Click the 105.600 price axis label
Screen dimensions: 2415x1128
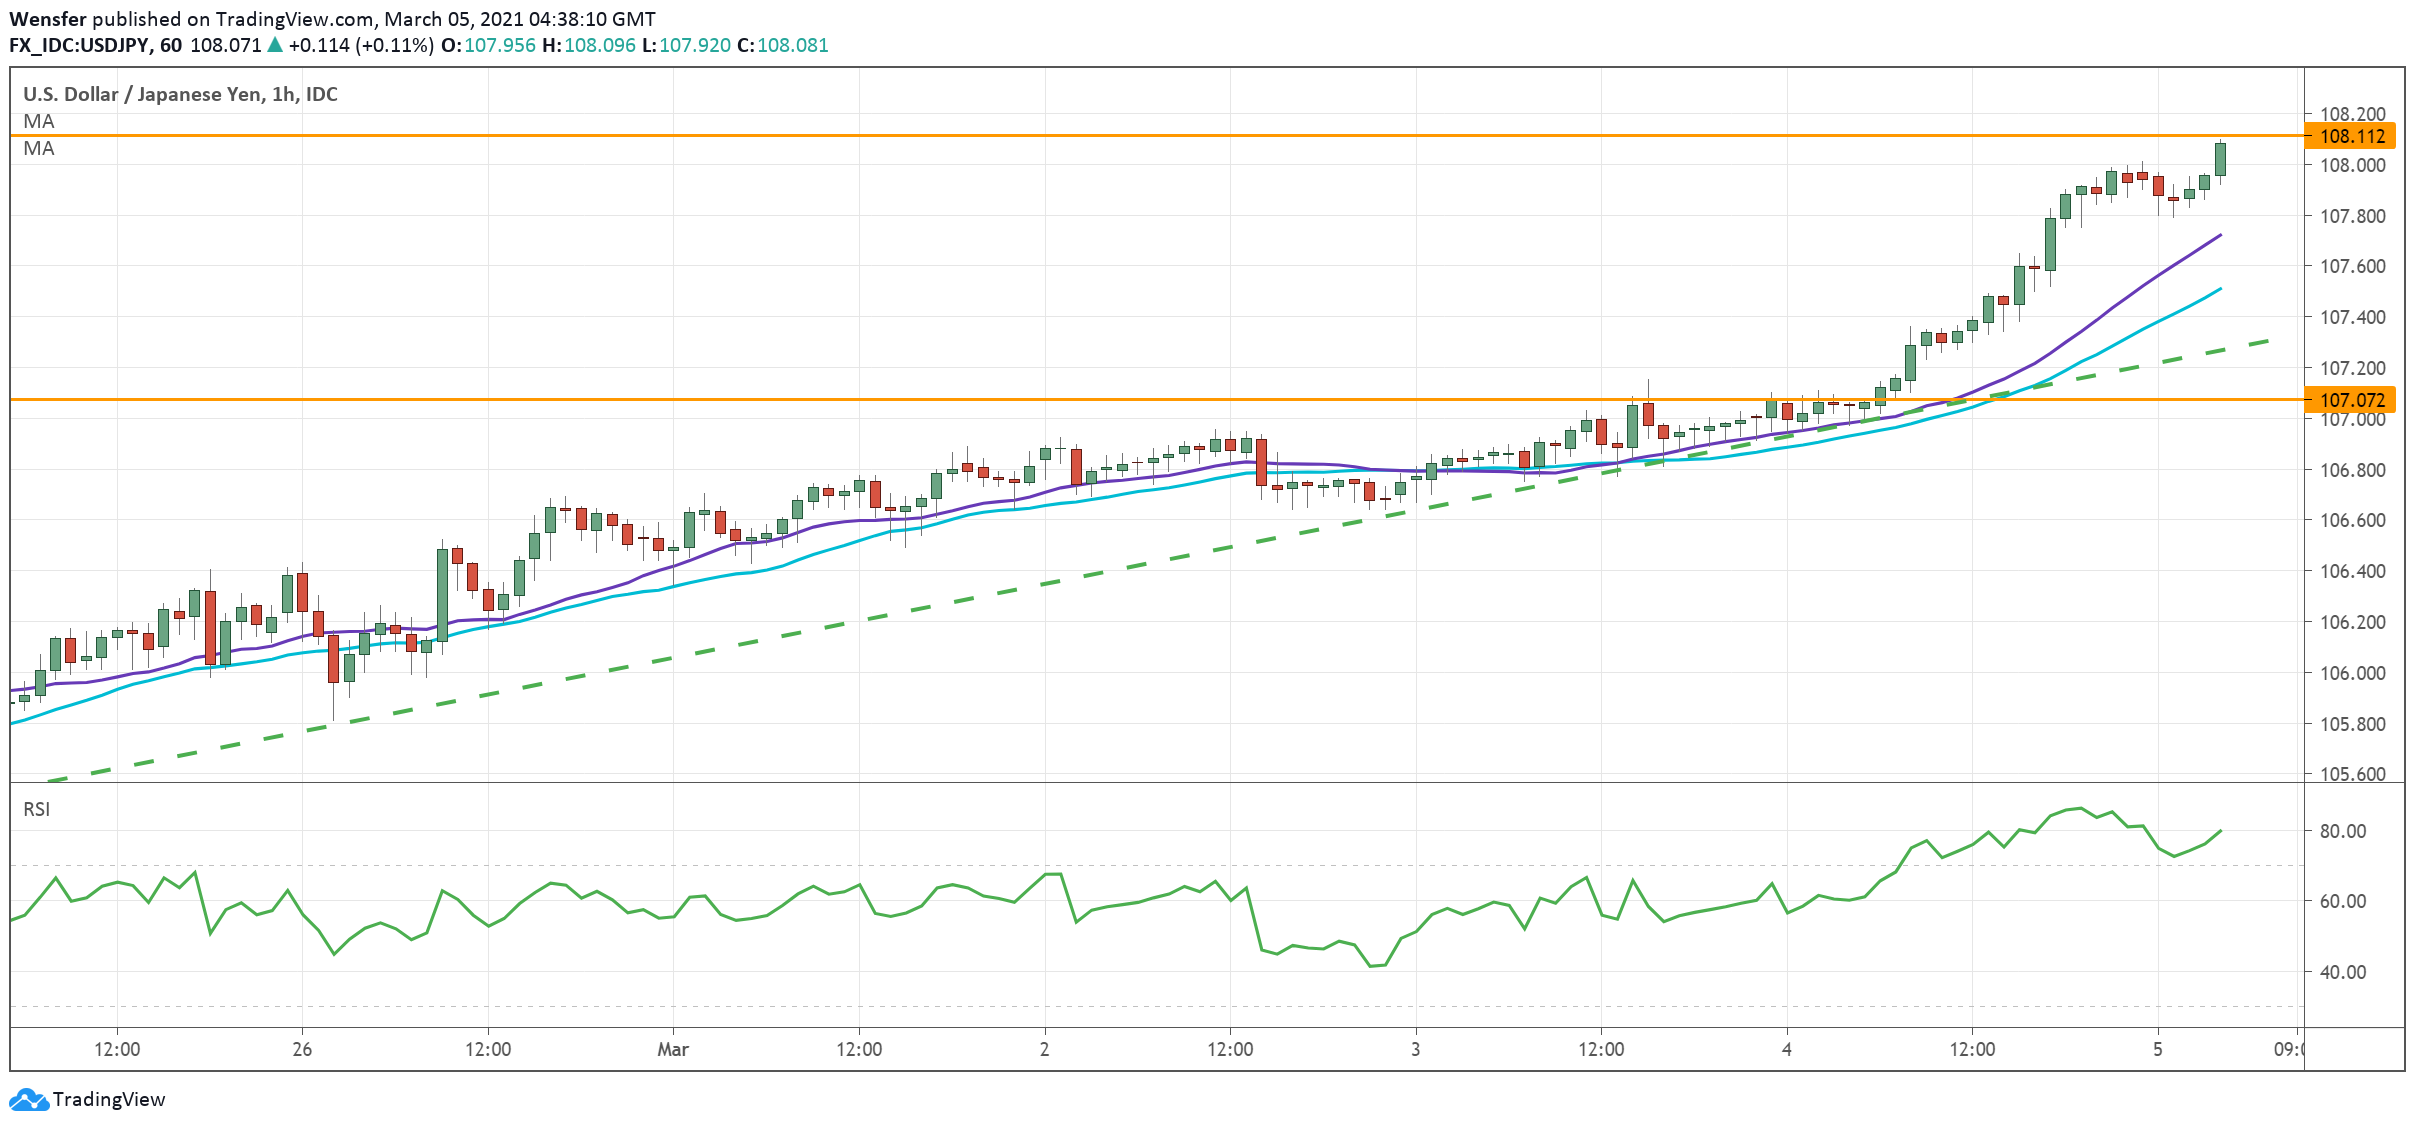click(2352, 774)
